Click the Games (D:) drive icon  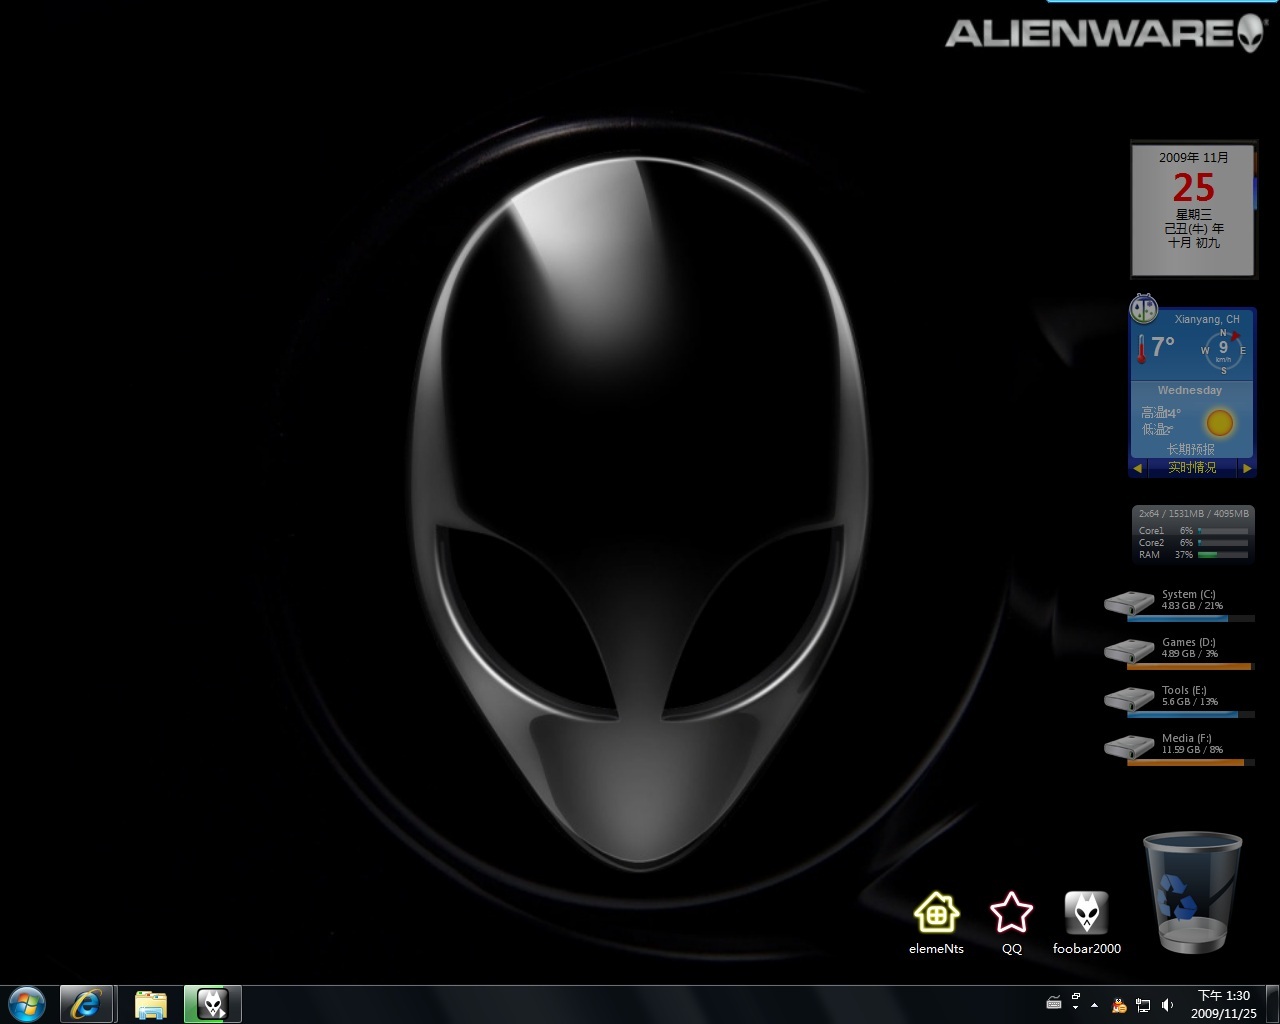pos(1129,651)
